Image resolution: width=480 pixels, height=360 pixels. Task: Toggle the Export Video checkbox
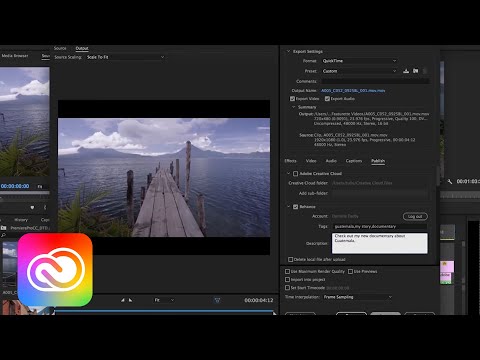292,99
